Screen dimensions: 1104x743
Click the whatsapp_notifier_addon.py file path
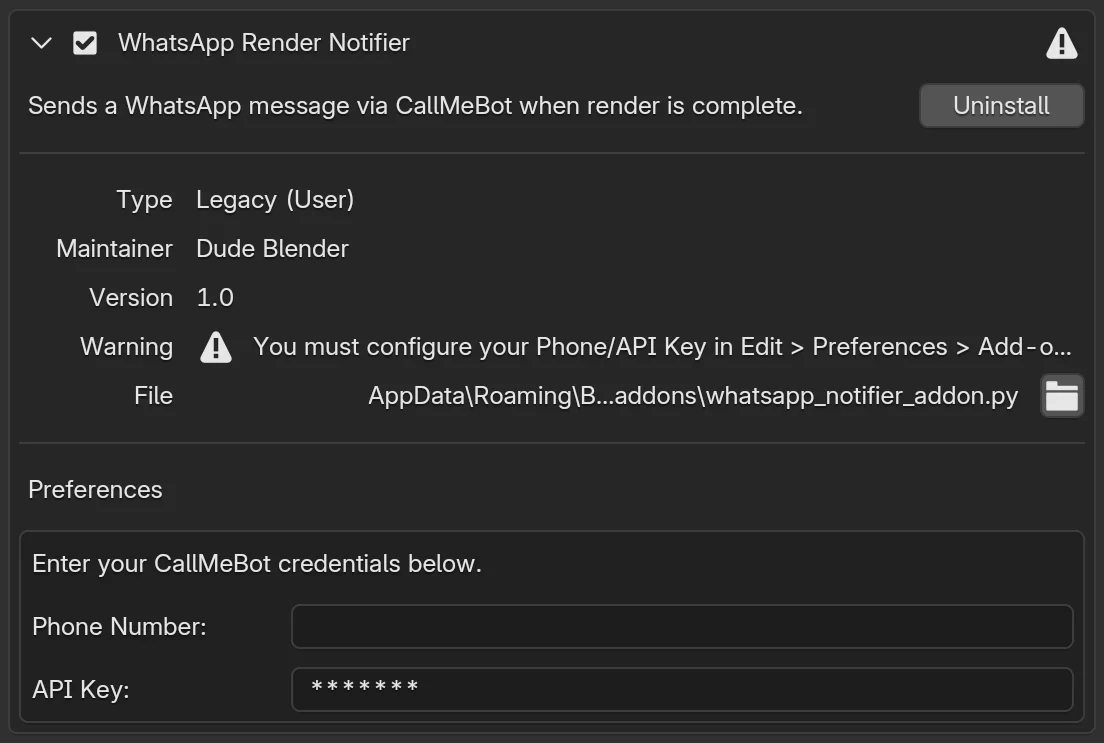point(692,396)
